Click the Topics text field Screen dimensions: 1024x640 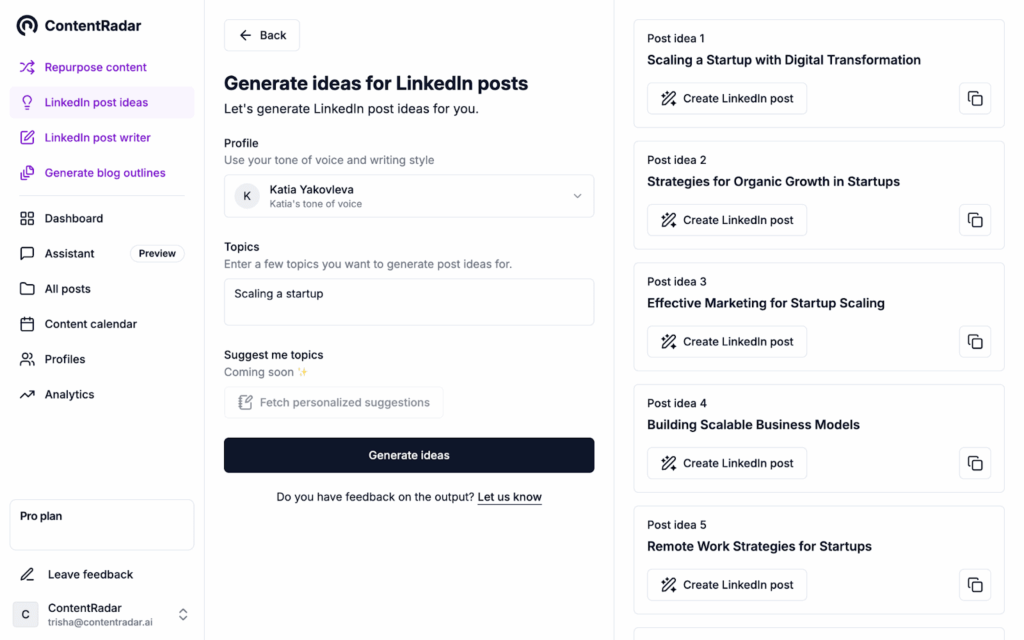tap(408, 301)
